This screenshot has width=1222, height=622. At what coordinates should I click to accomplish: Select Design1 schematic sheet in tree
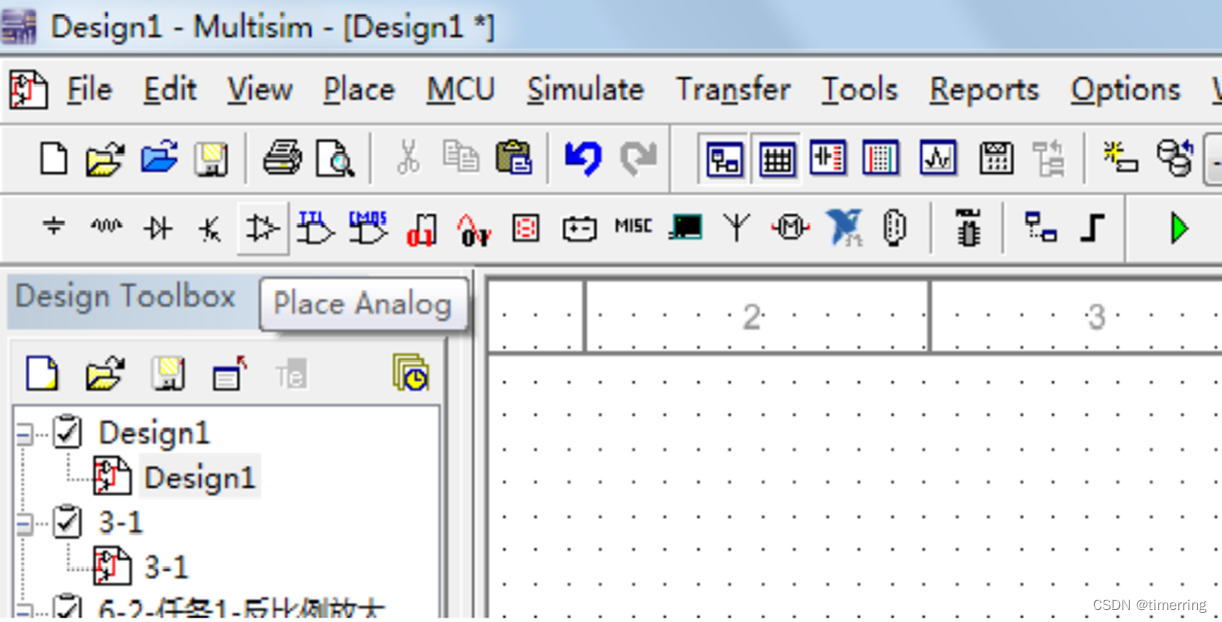pos(199,477)
